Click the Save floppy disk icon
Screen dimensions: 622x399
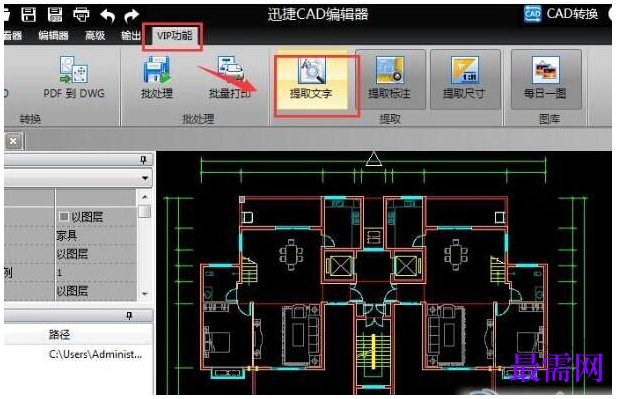coord(29,15)
